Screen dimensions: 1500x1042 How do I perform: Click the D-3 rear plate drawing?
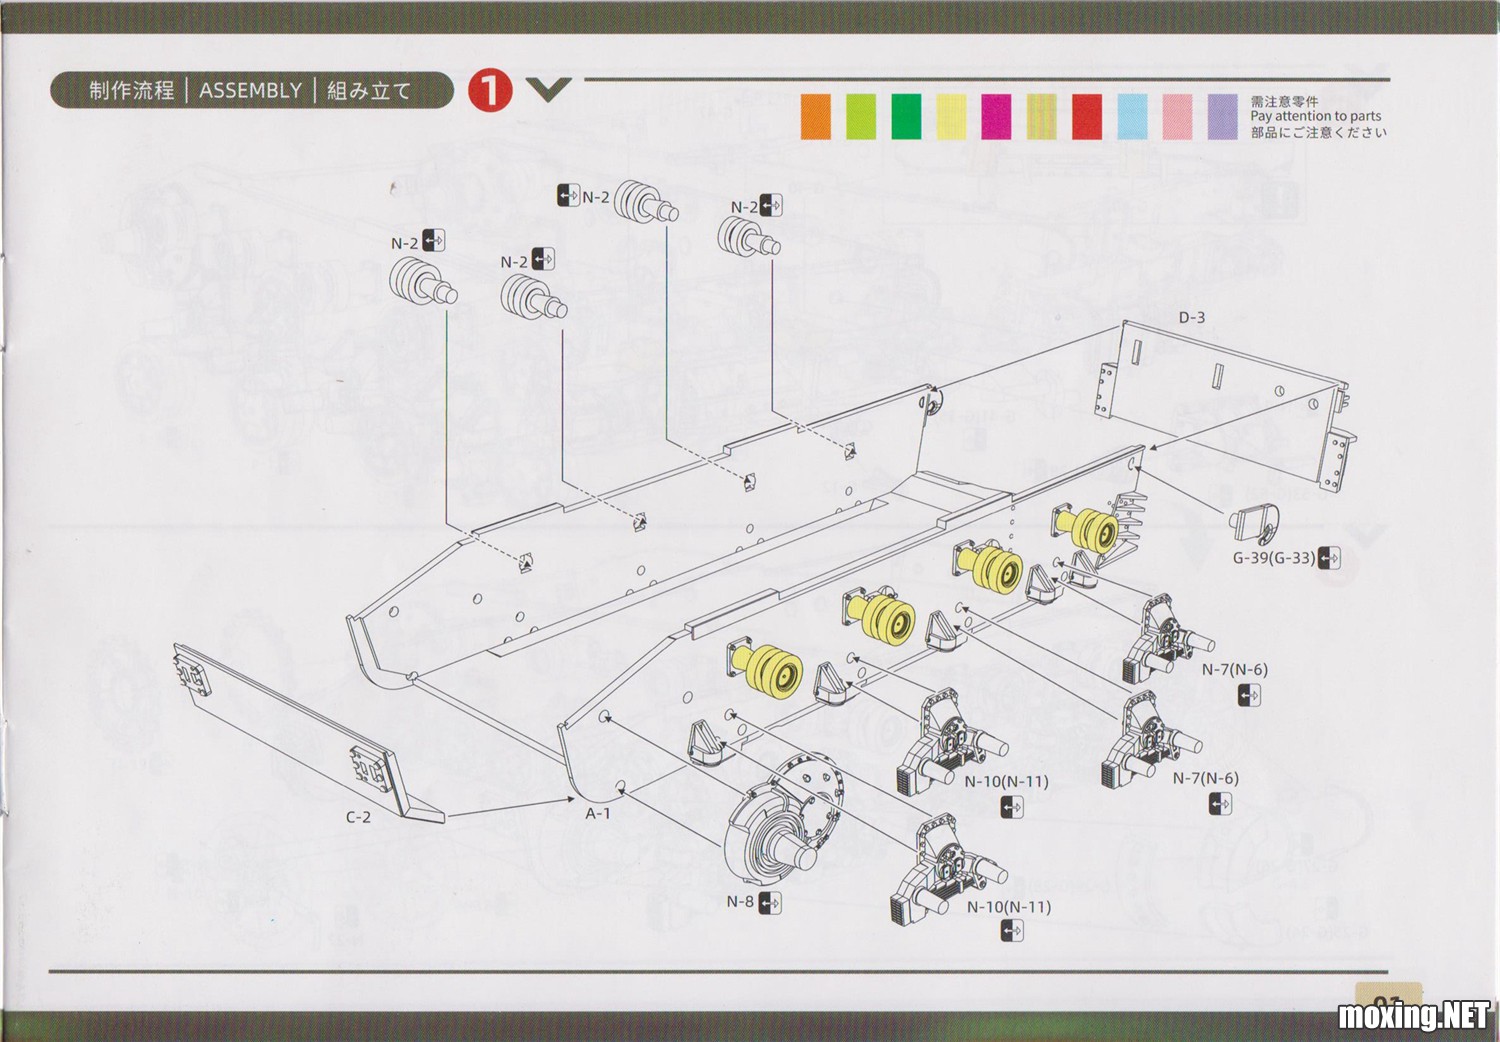click(x=1226, y=405)
